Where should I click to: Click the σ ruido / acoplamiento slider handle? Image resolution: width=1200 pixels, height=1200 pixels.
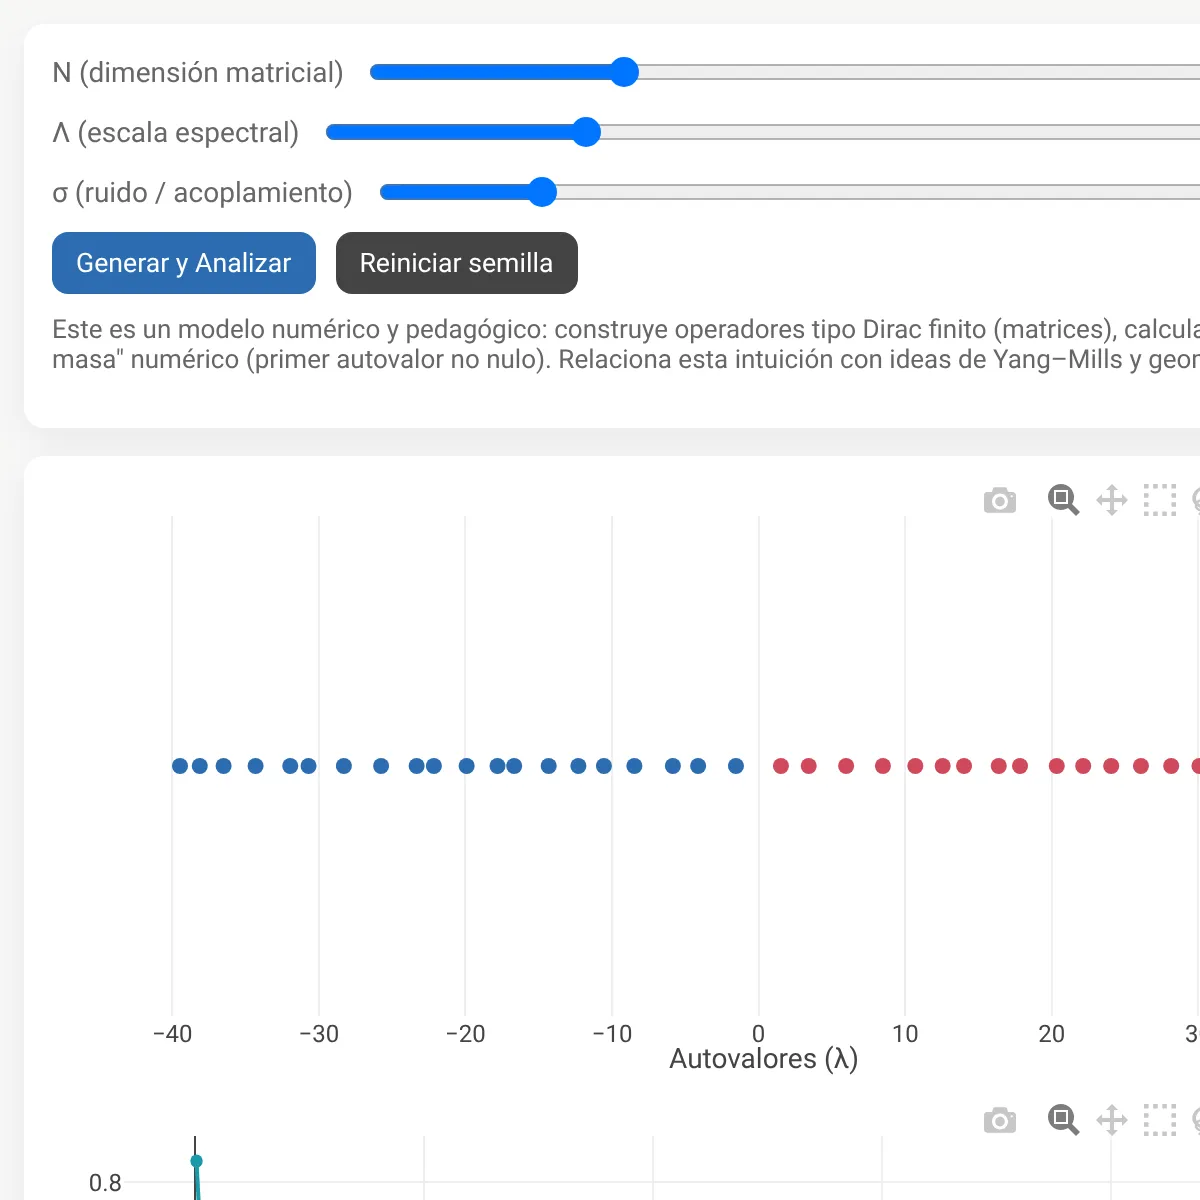[542, 192]
